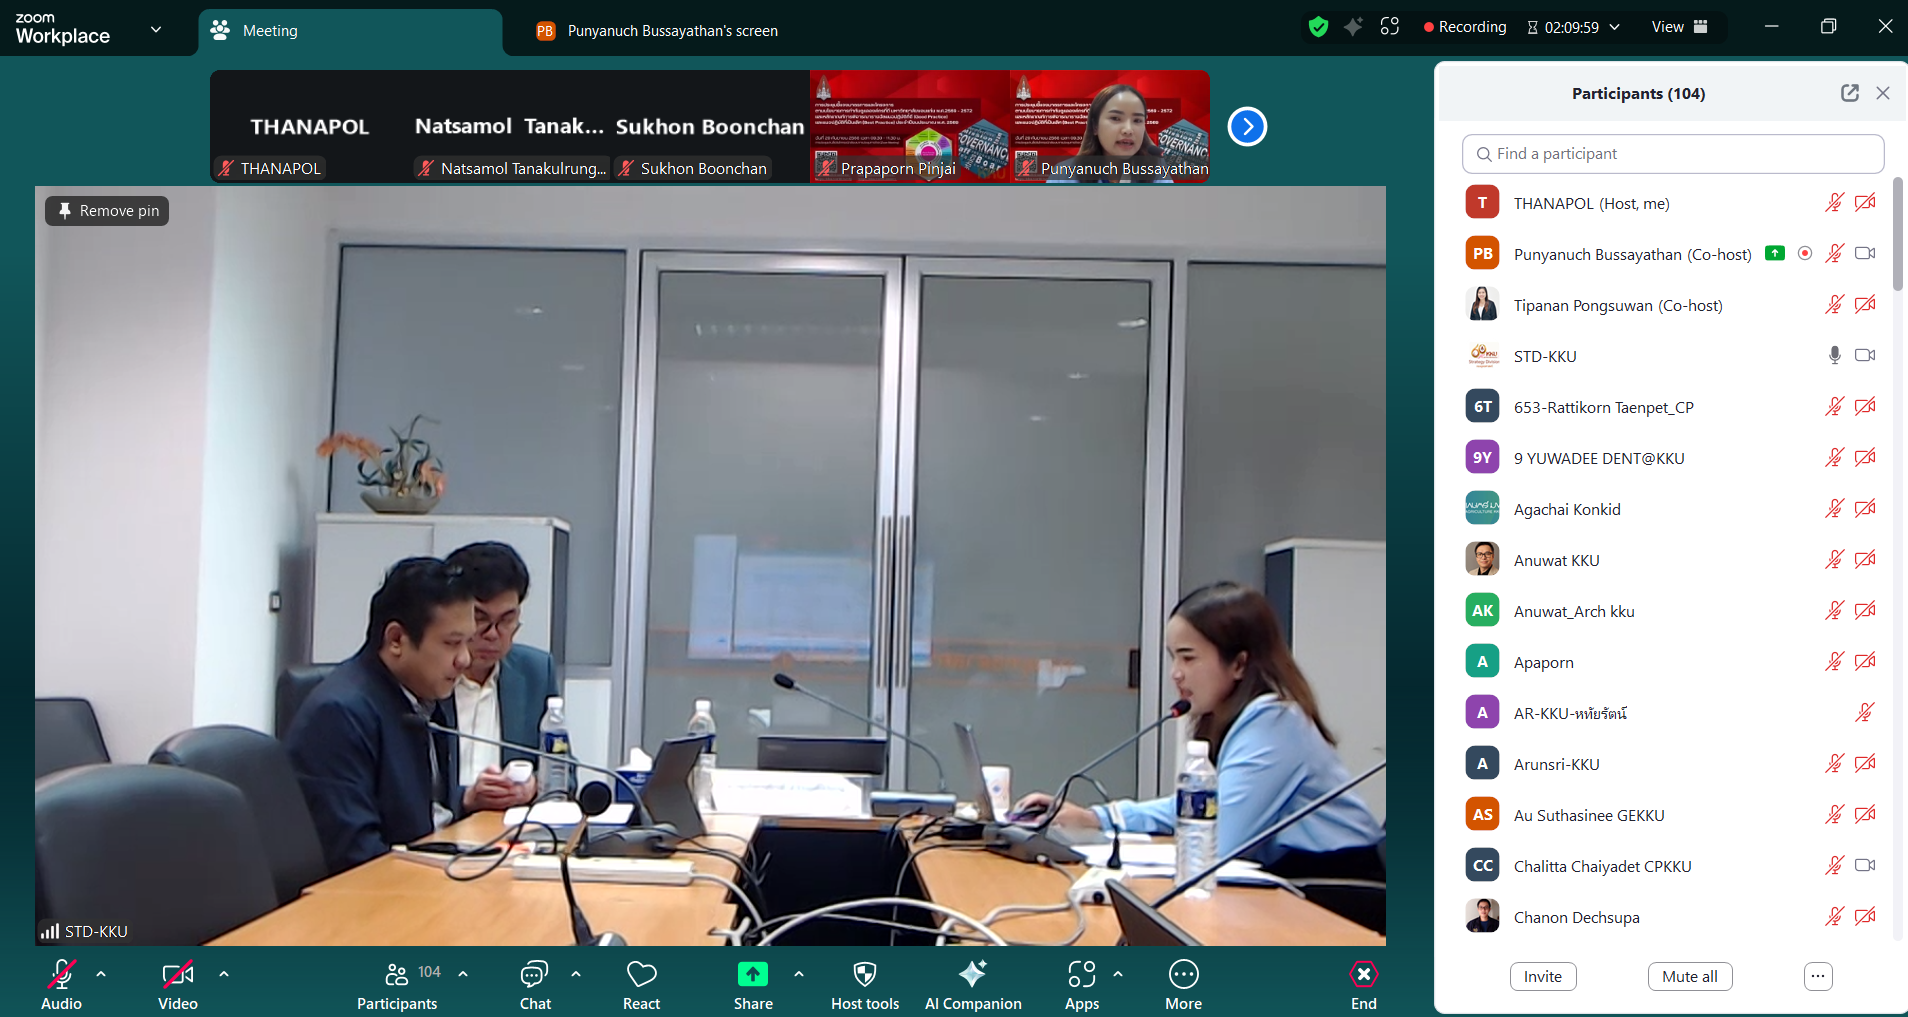The width and height of the screenshot is (1908, 1017).
Task: Open the More options menu
Action: click(1183, 985)
